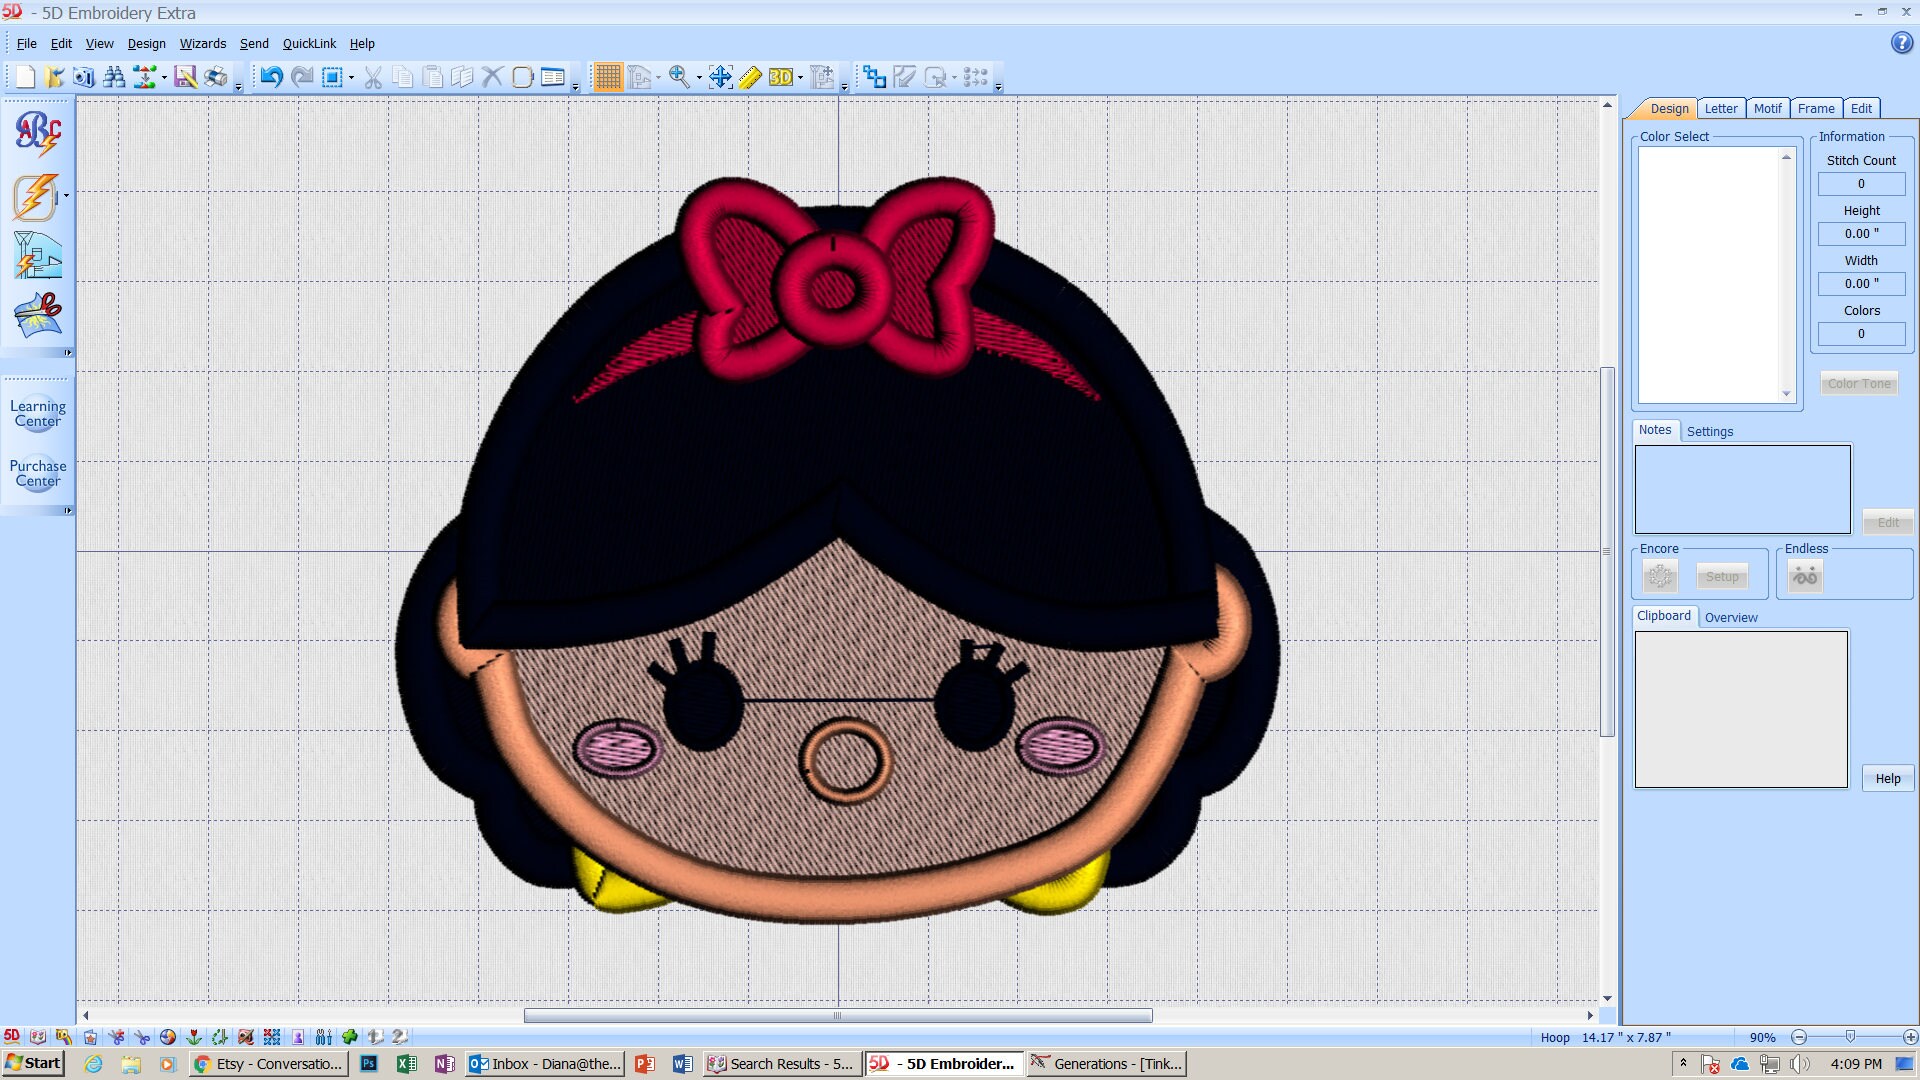Switch to the Edit tab

coord(1861,108)
